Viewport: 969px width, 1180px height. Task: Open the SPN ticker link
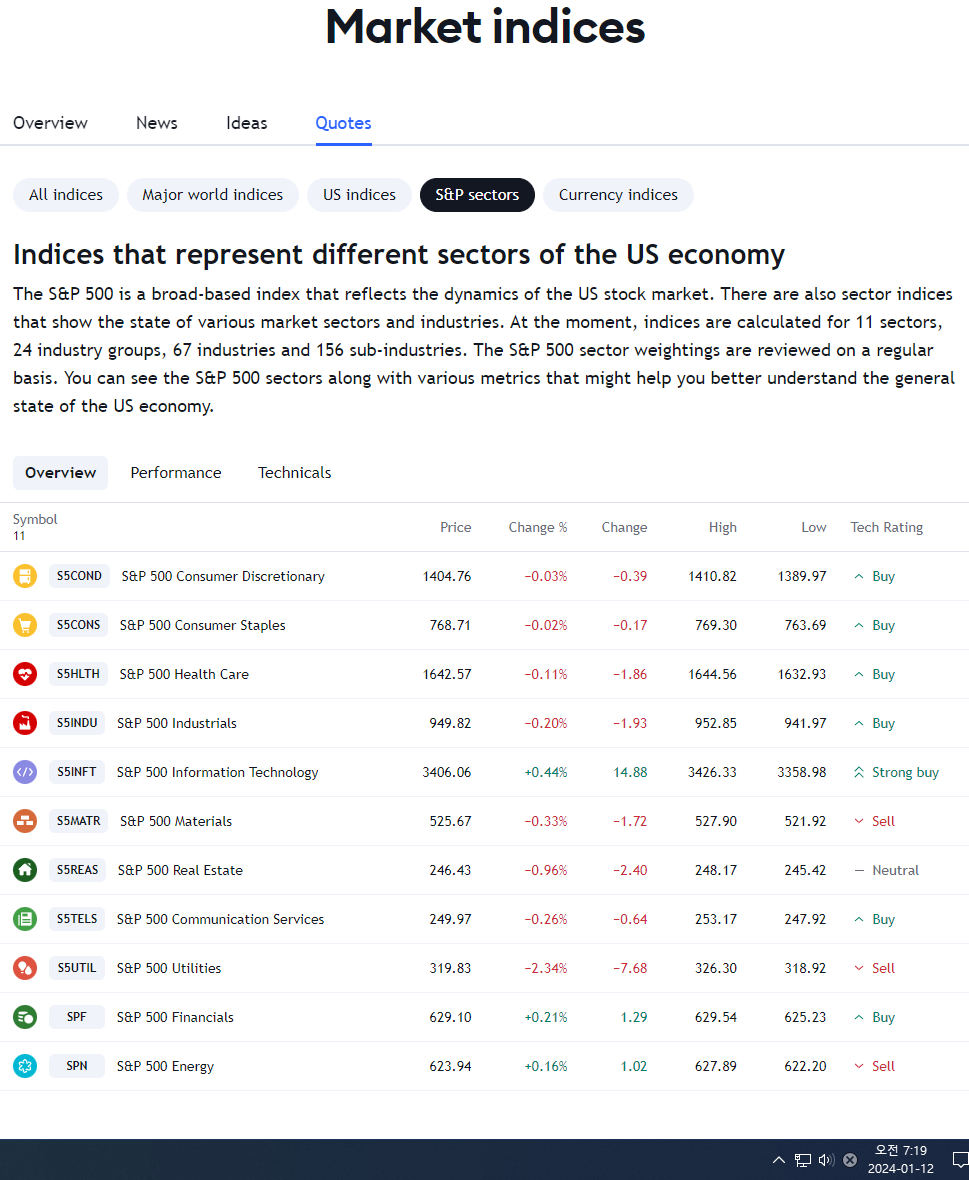pyautogui.click(x=77, y=1066)
